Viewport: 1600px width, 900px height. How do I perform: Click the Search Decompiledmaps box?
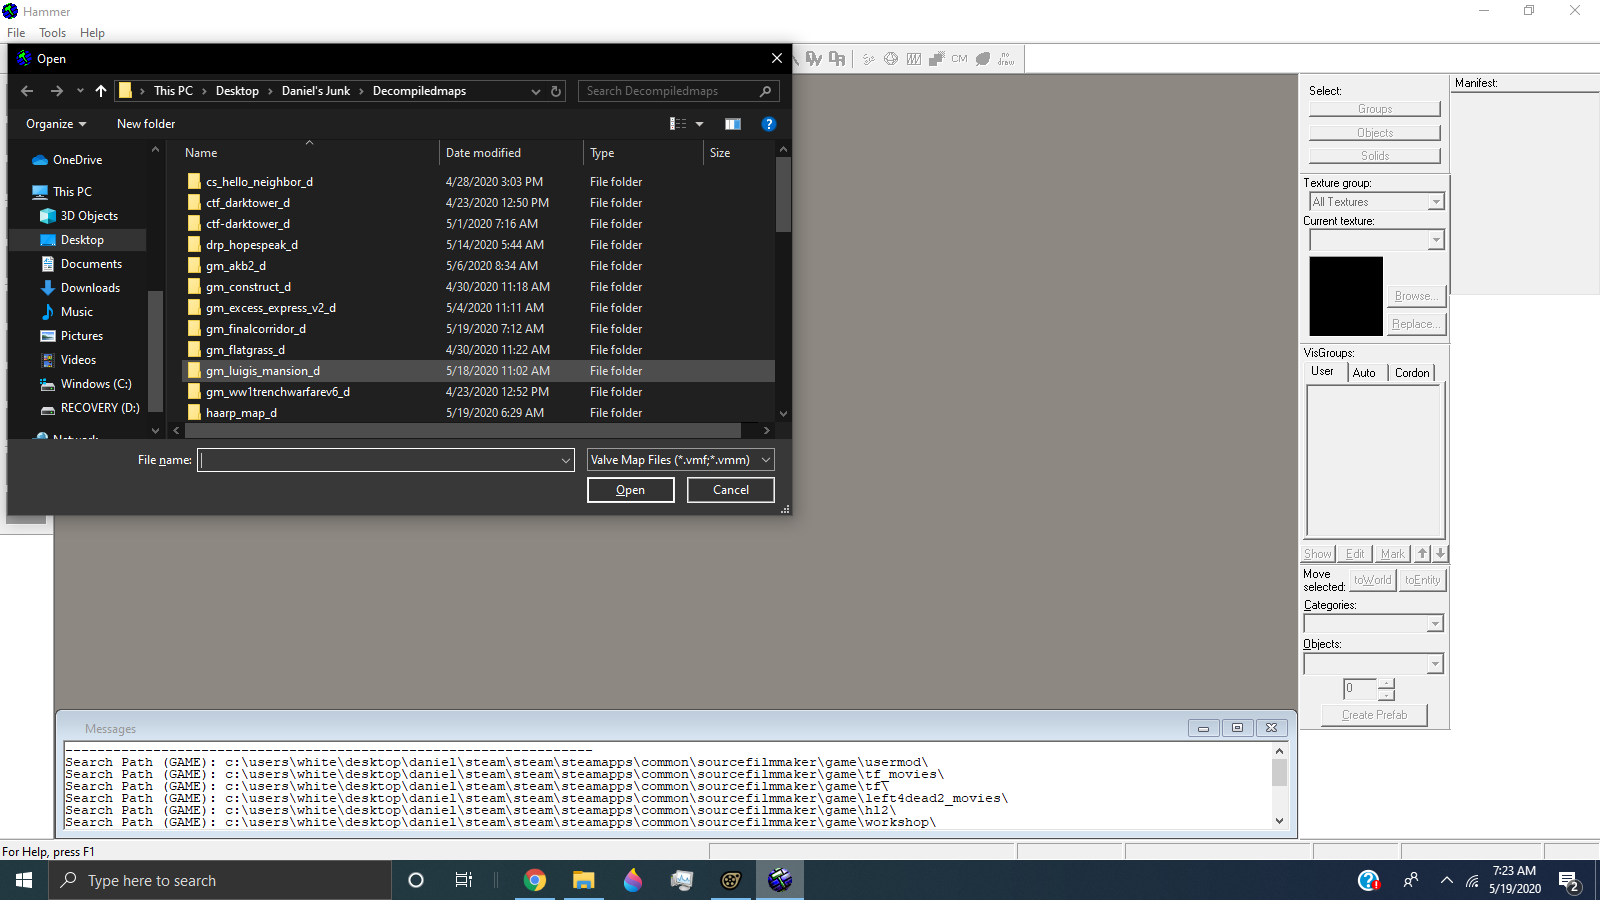(x=679, y=91)
